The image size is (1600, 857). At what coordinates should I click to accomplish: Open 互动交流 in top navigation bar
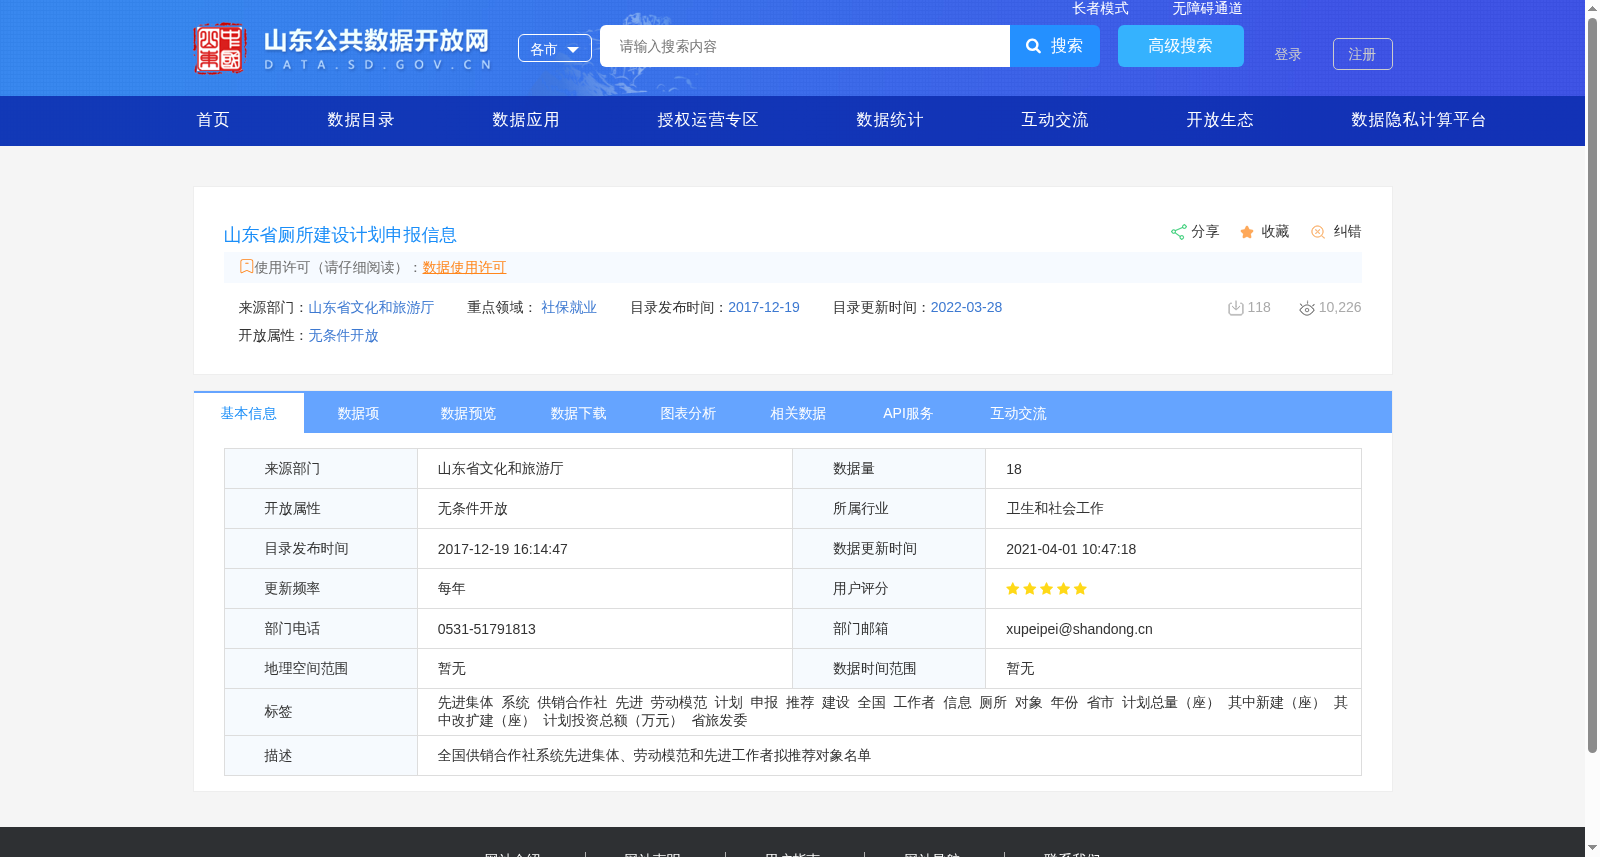1055,120
